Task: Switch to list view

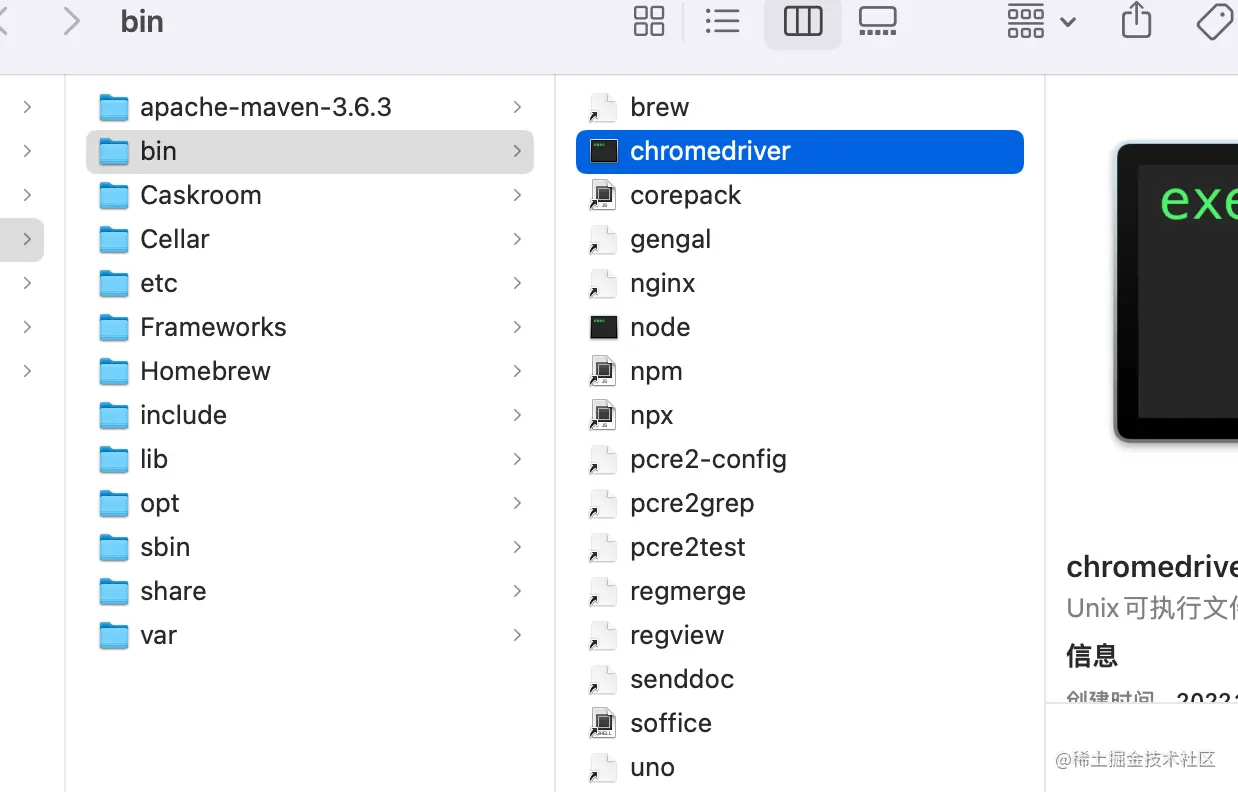Action: [x=722, y=21]
